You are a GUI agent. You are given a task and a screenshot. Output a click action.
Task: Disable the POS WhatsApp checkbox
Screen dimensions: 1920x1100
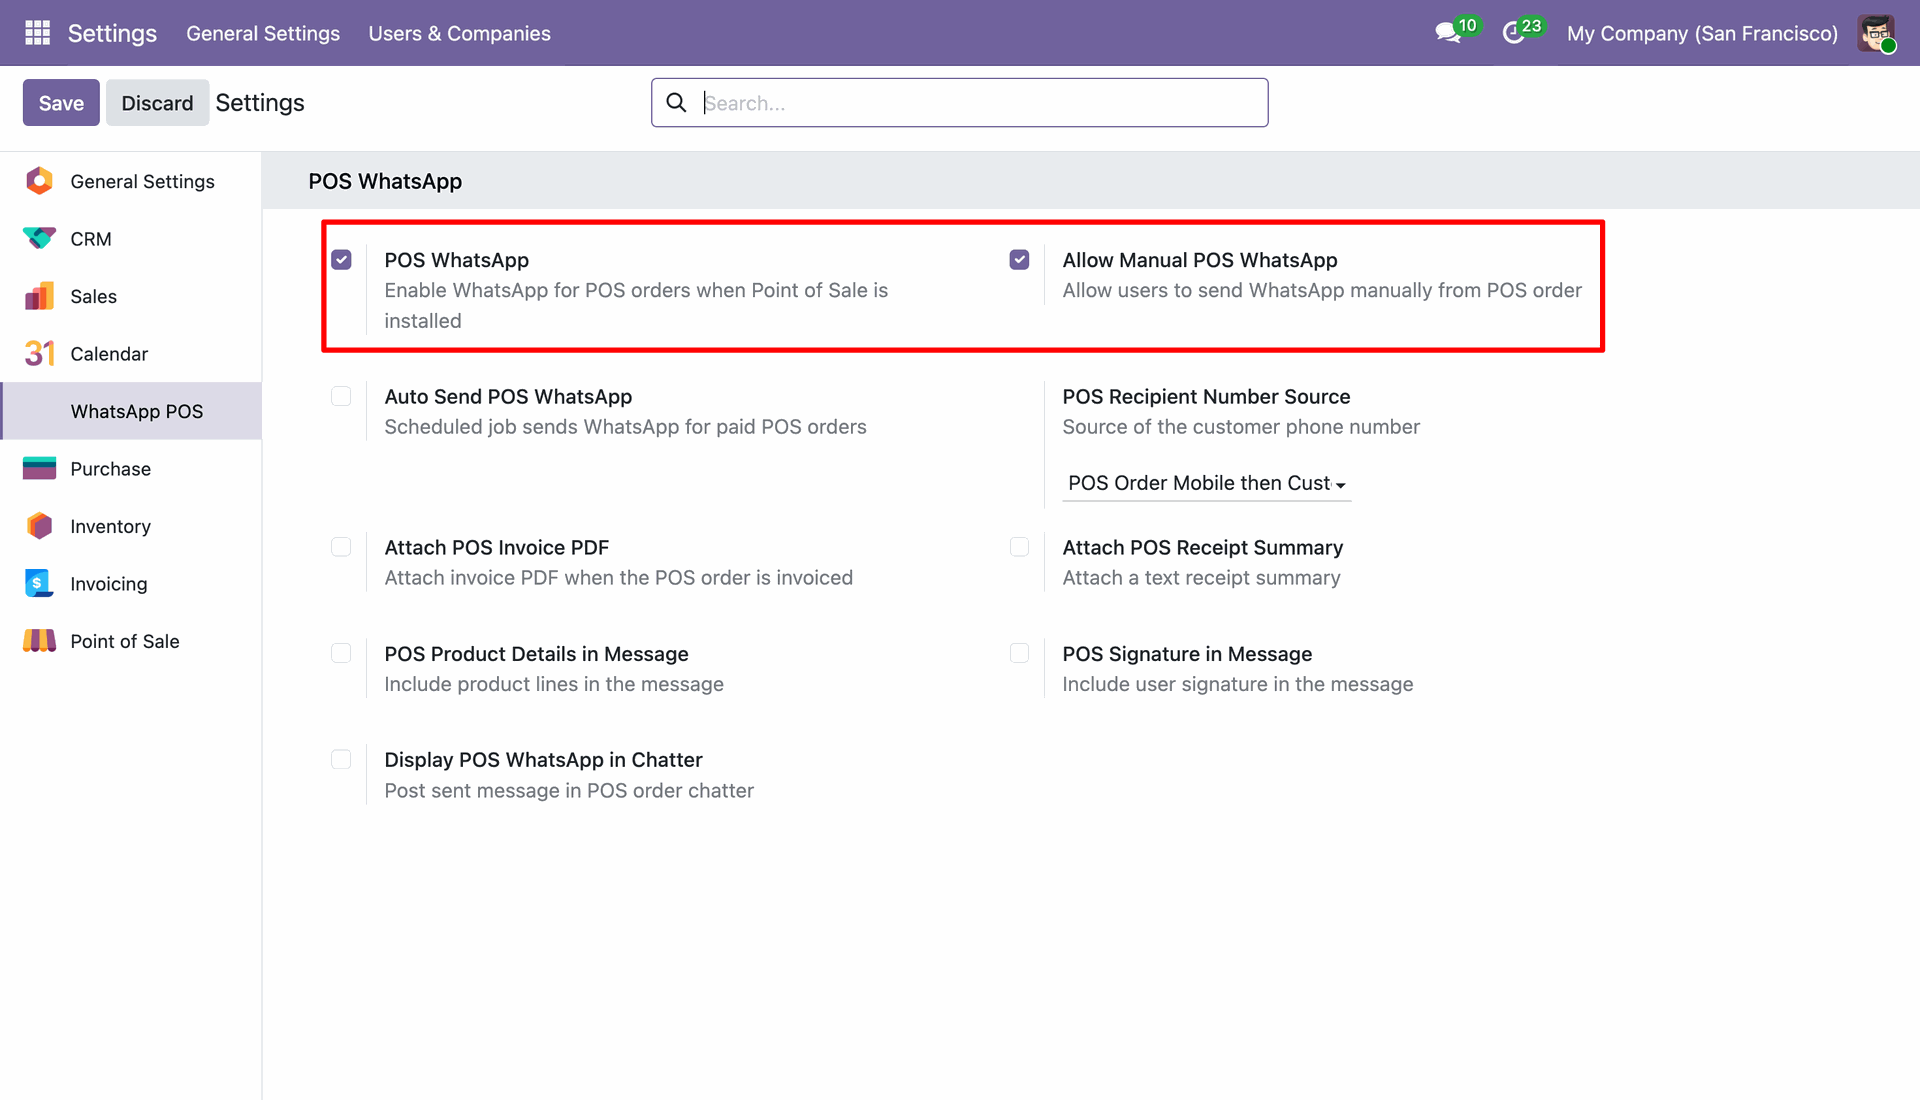click(x=341, y=260)
